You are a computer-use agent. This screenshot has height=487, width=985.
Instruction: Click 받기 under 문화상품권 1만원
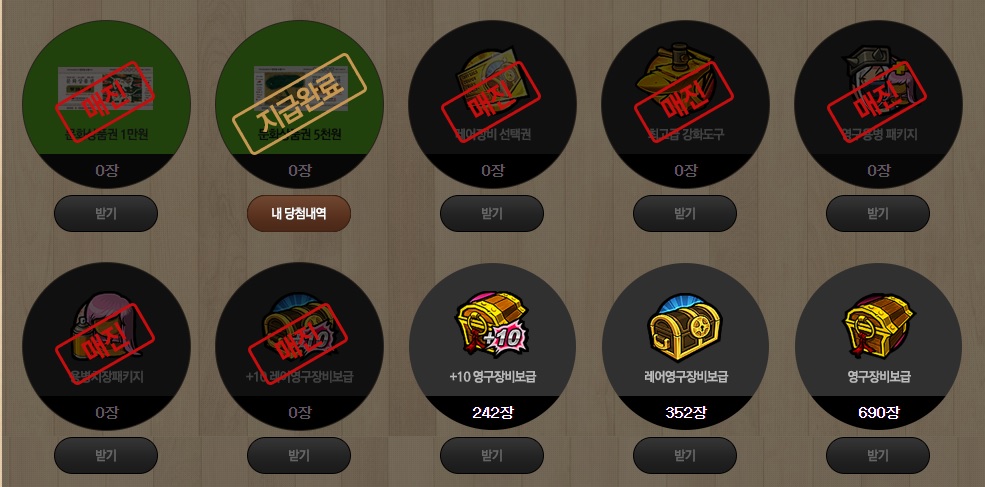pos(106,214)
